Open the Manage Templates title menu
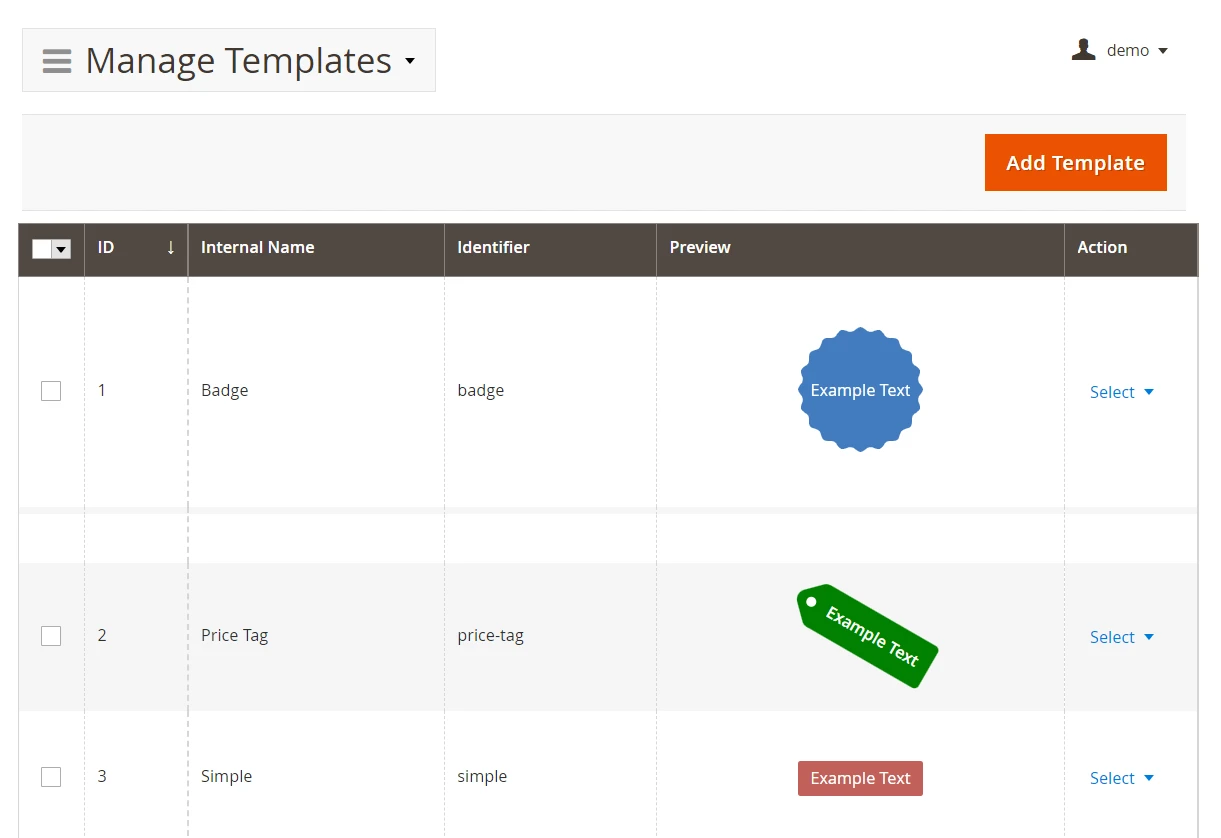This screenshot has width=1221, height=838. (x=410, y=61)
